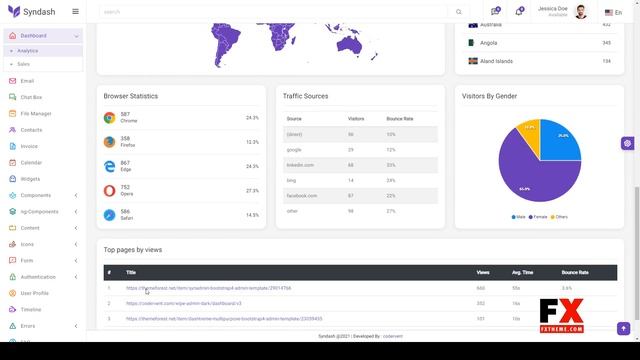The width and height of the screenshot is (640, 360).
Task: Click the Firefox browser icon
Action: click(x=109, y=142)
